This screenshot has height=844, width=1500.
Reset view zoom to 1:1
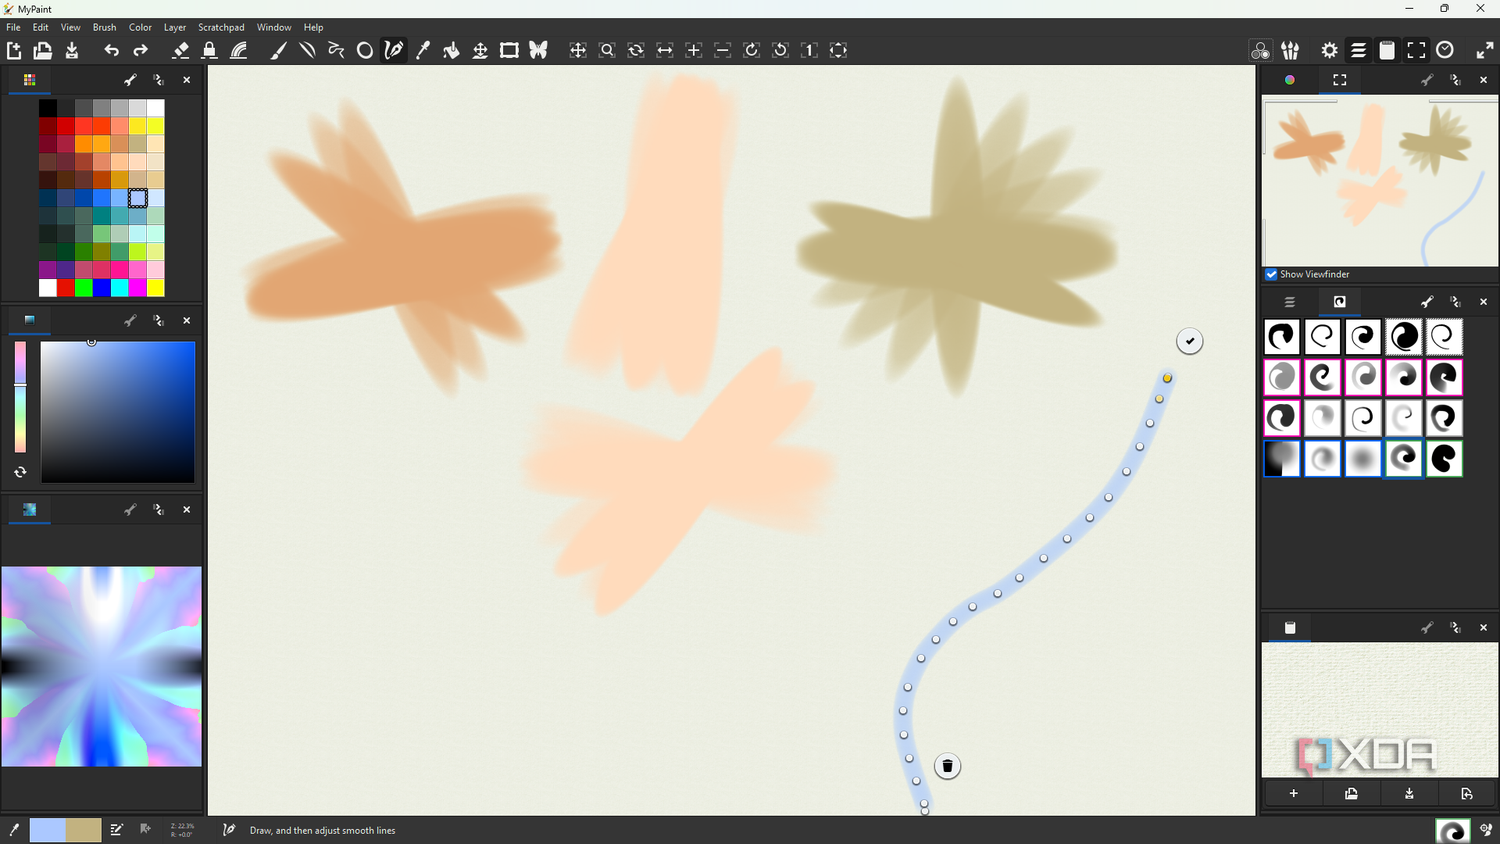(810, 50)
